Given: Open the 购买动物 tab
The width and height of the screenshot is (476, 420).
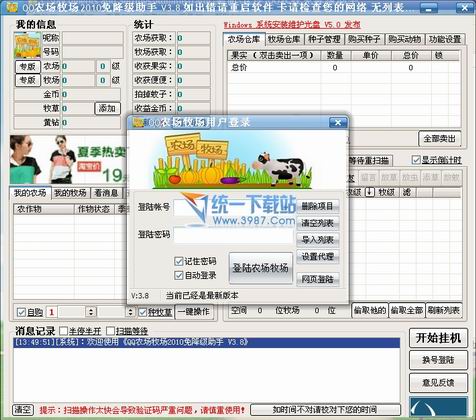Looking at the screenshot, I should [405, 39].
